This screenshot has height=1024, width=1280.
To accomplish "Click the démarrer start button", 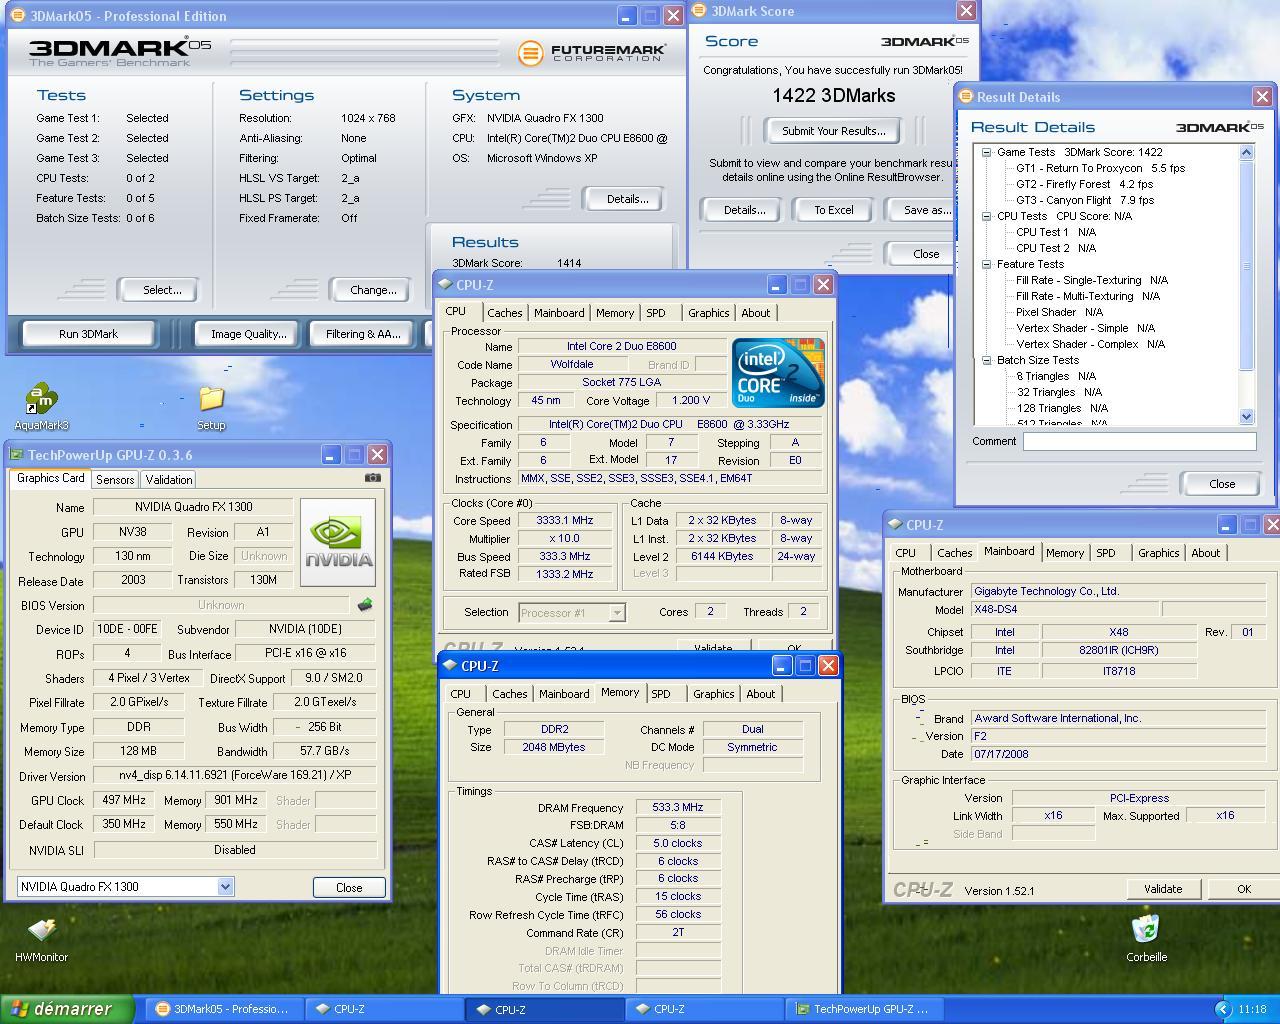I will coord(67,1009).
